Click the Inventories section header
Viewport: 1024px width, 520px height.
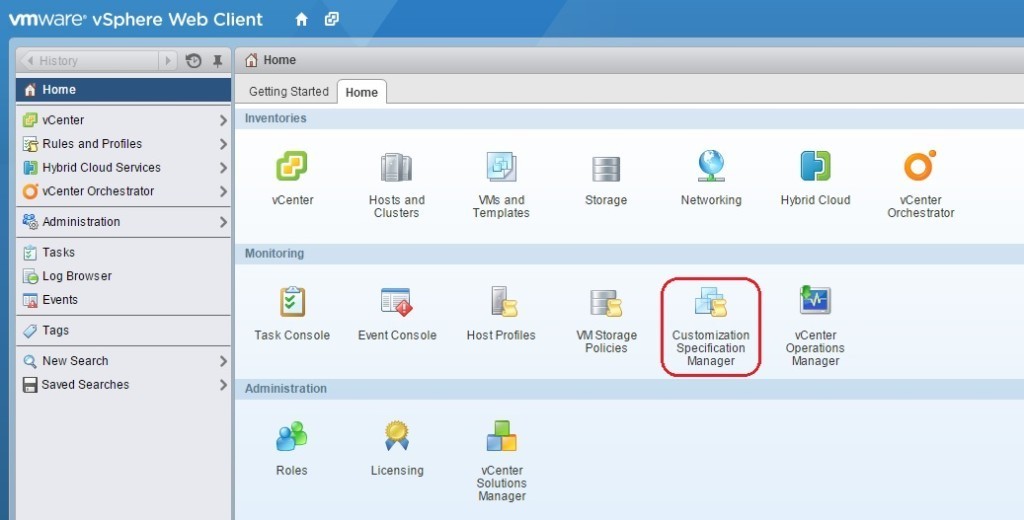(x=275, y=118)
